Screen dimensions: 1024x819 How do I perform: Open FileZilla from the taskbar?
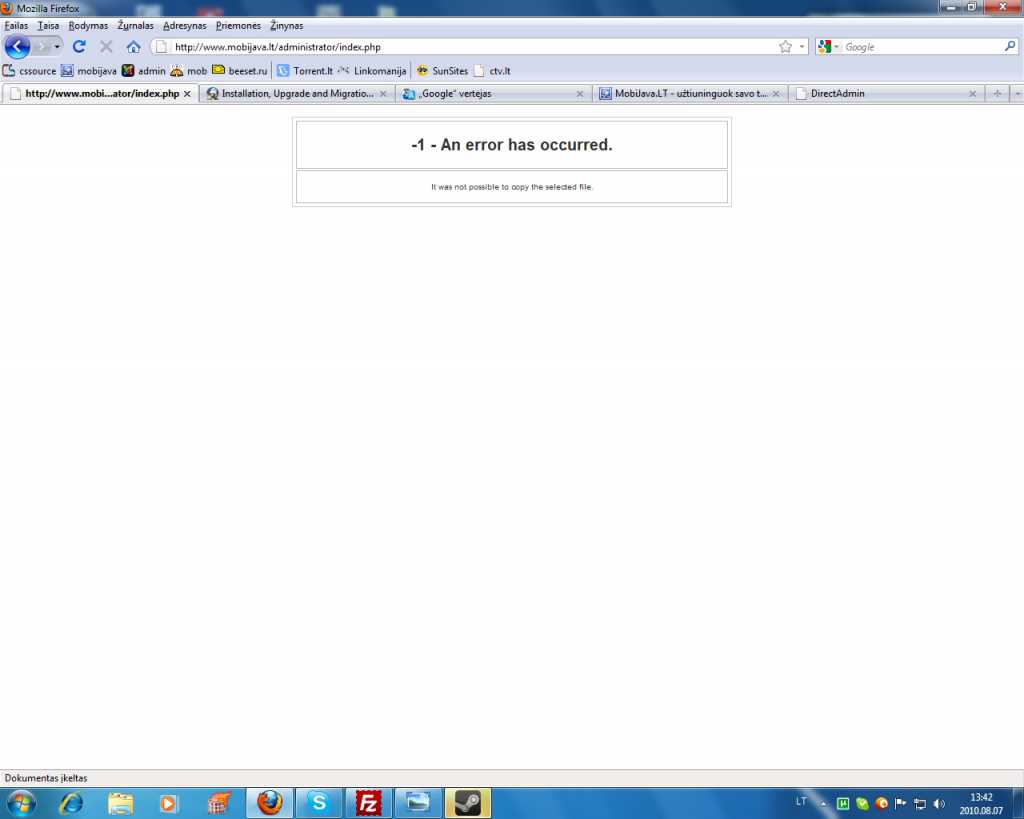coord(369,802)
